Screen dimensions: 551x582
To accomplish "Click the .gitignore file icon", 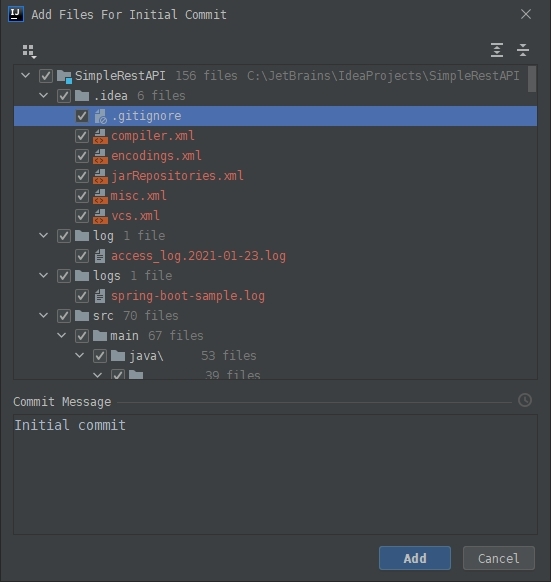I will coord(100,116).
